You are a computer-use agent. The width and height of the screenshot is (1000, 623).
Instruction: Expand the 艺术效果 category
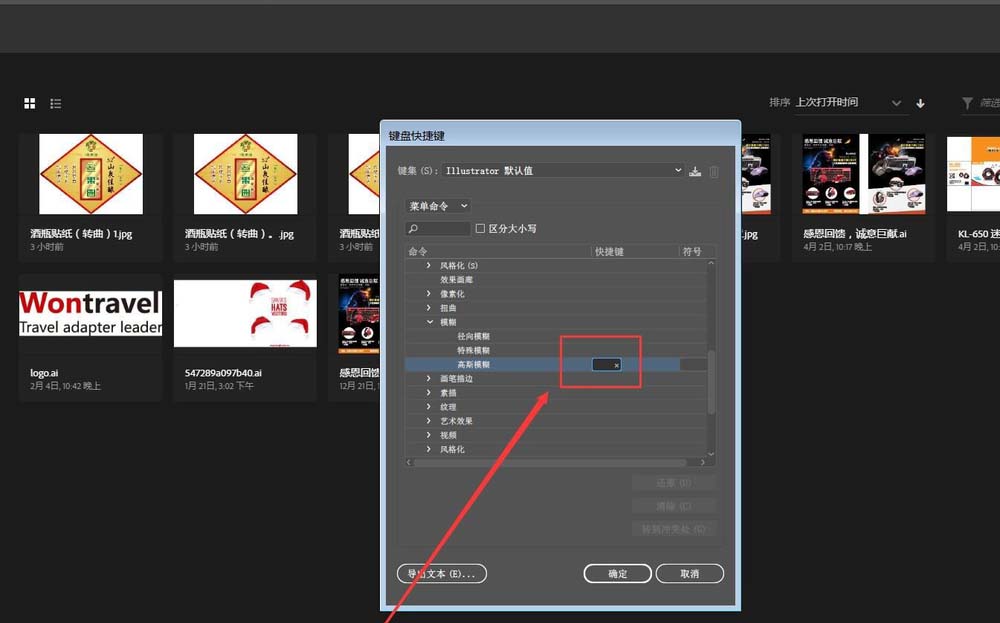[431, 420]
